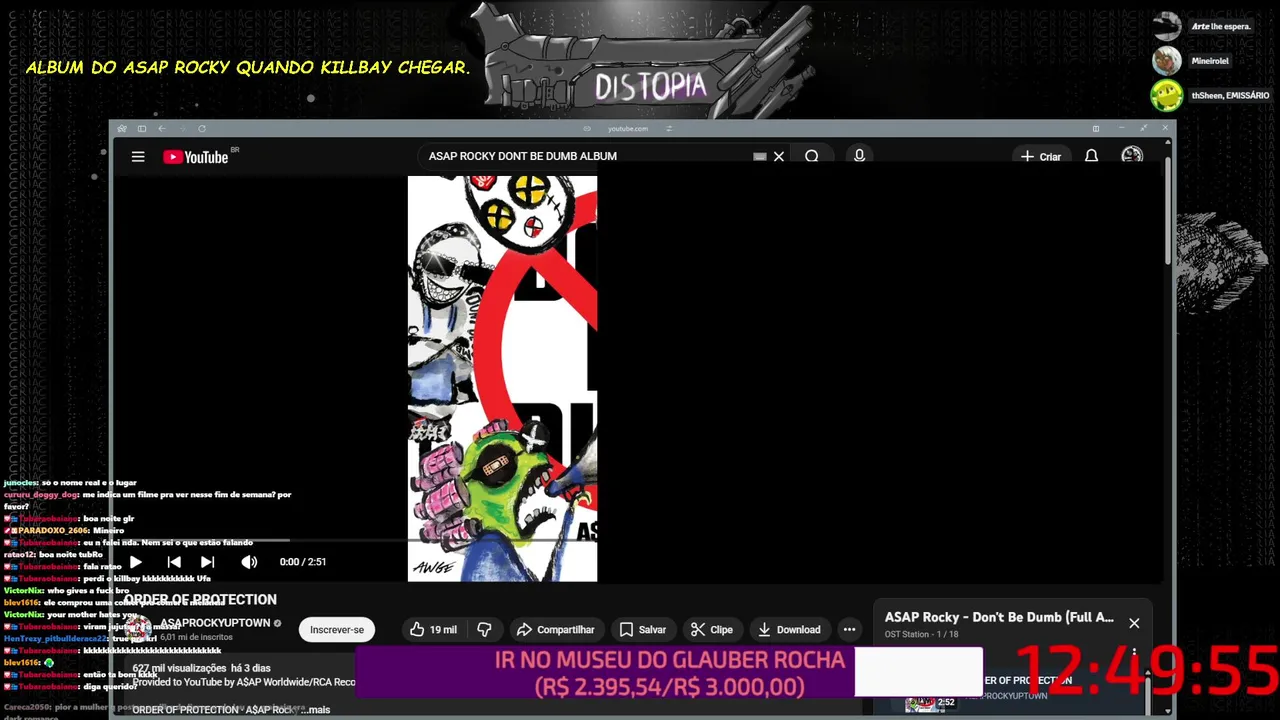The image size is (1280, 720).
Task: Select the video title ORDER OF PROTECTION
Action: (200, 600)
